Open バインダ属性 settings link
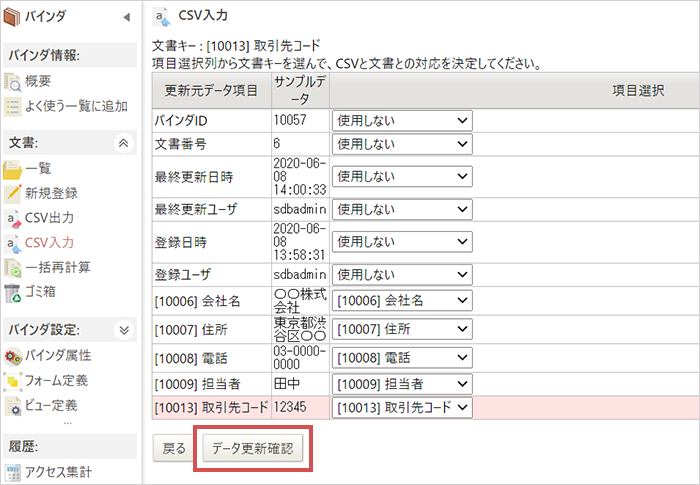 point(58,355)
